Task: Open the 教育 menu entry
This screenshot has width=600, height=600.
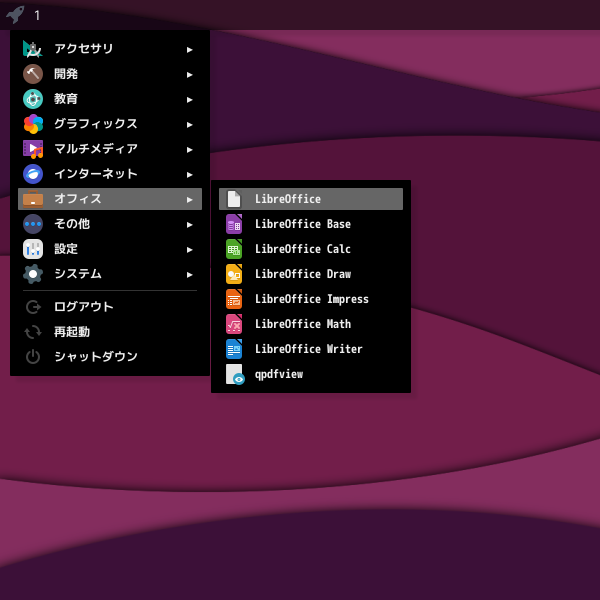Action: [x=110, y=99]
